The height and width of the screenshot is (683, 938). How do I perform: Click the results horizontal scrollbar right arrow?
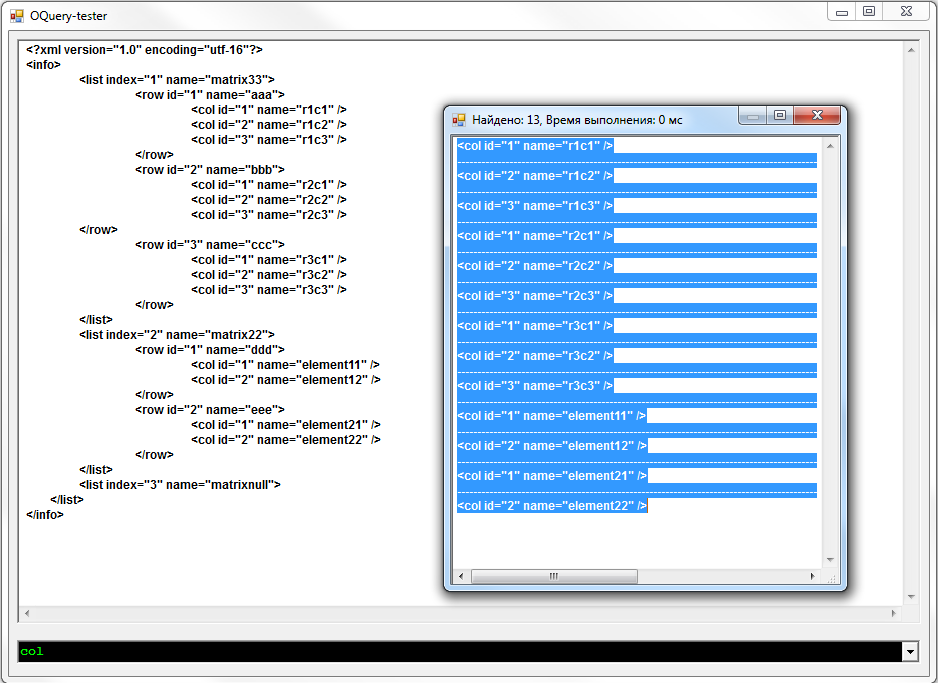(x=814, y=577)
